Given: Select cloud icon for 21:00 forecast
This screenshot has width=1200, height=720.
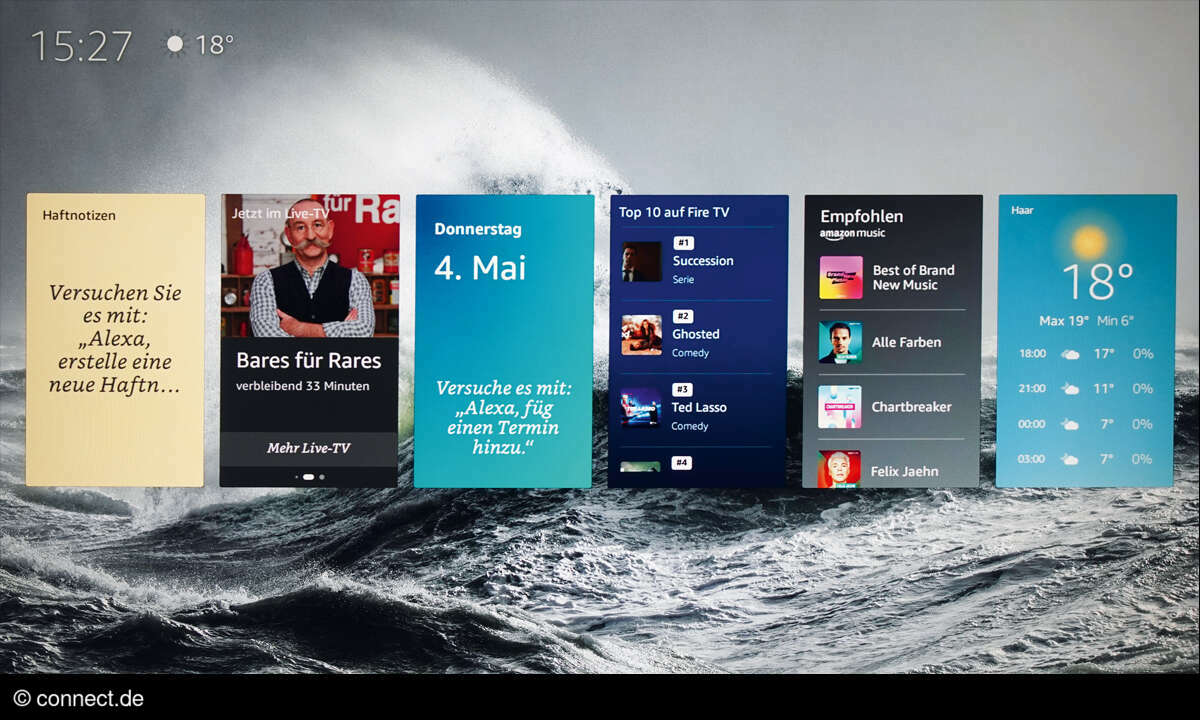Looking at the screenshot, I should [1070, 389].
